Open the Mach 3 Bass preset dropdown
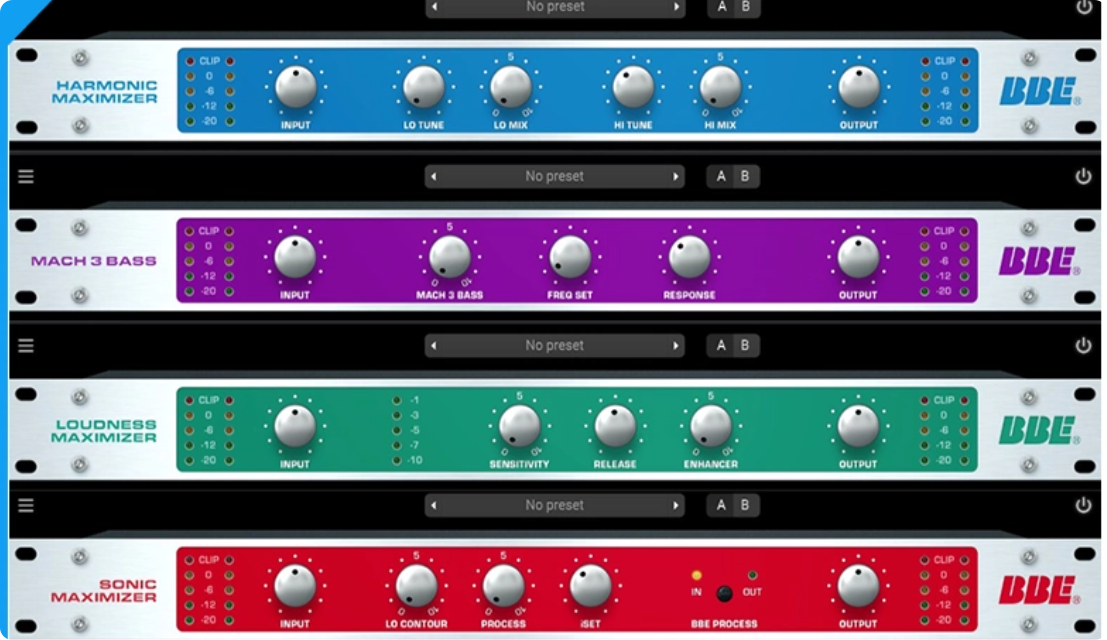Viewport: 1107px width, 640px height. tap(555, 176)
